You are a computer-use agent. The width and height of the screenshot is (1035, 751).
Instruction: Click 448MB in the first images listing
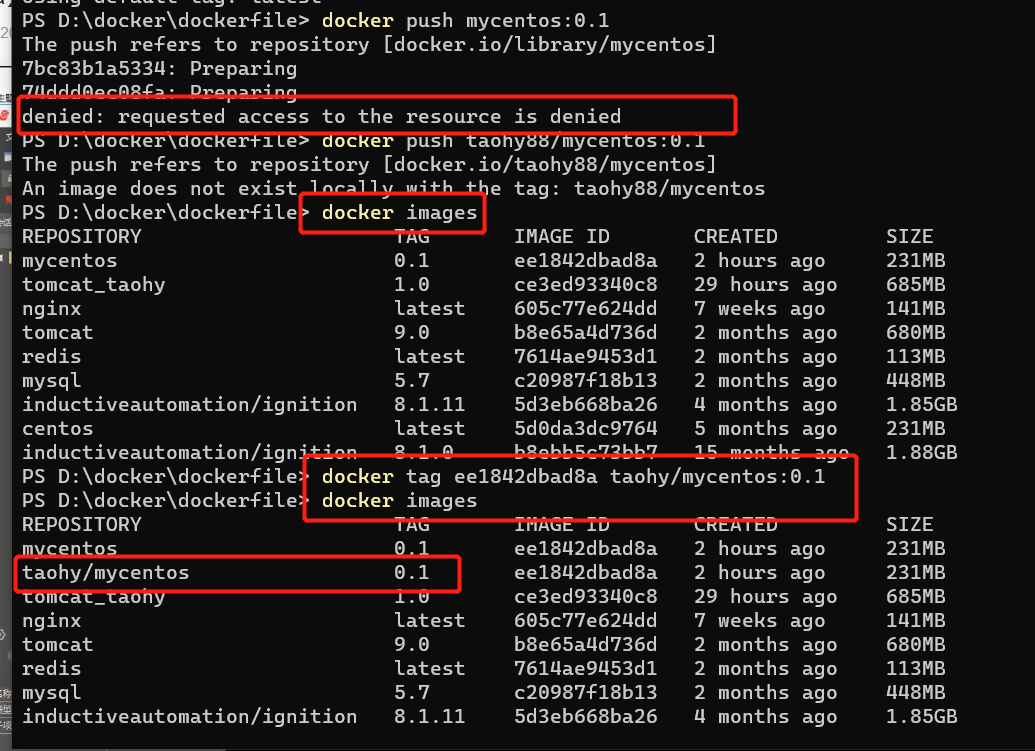click(916, 381)
